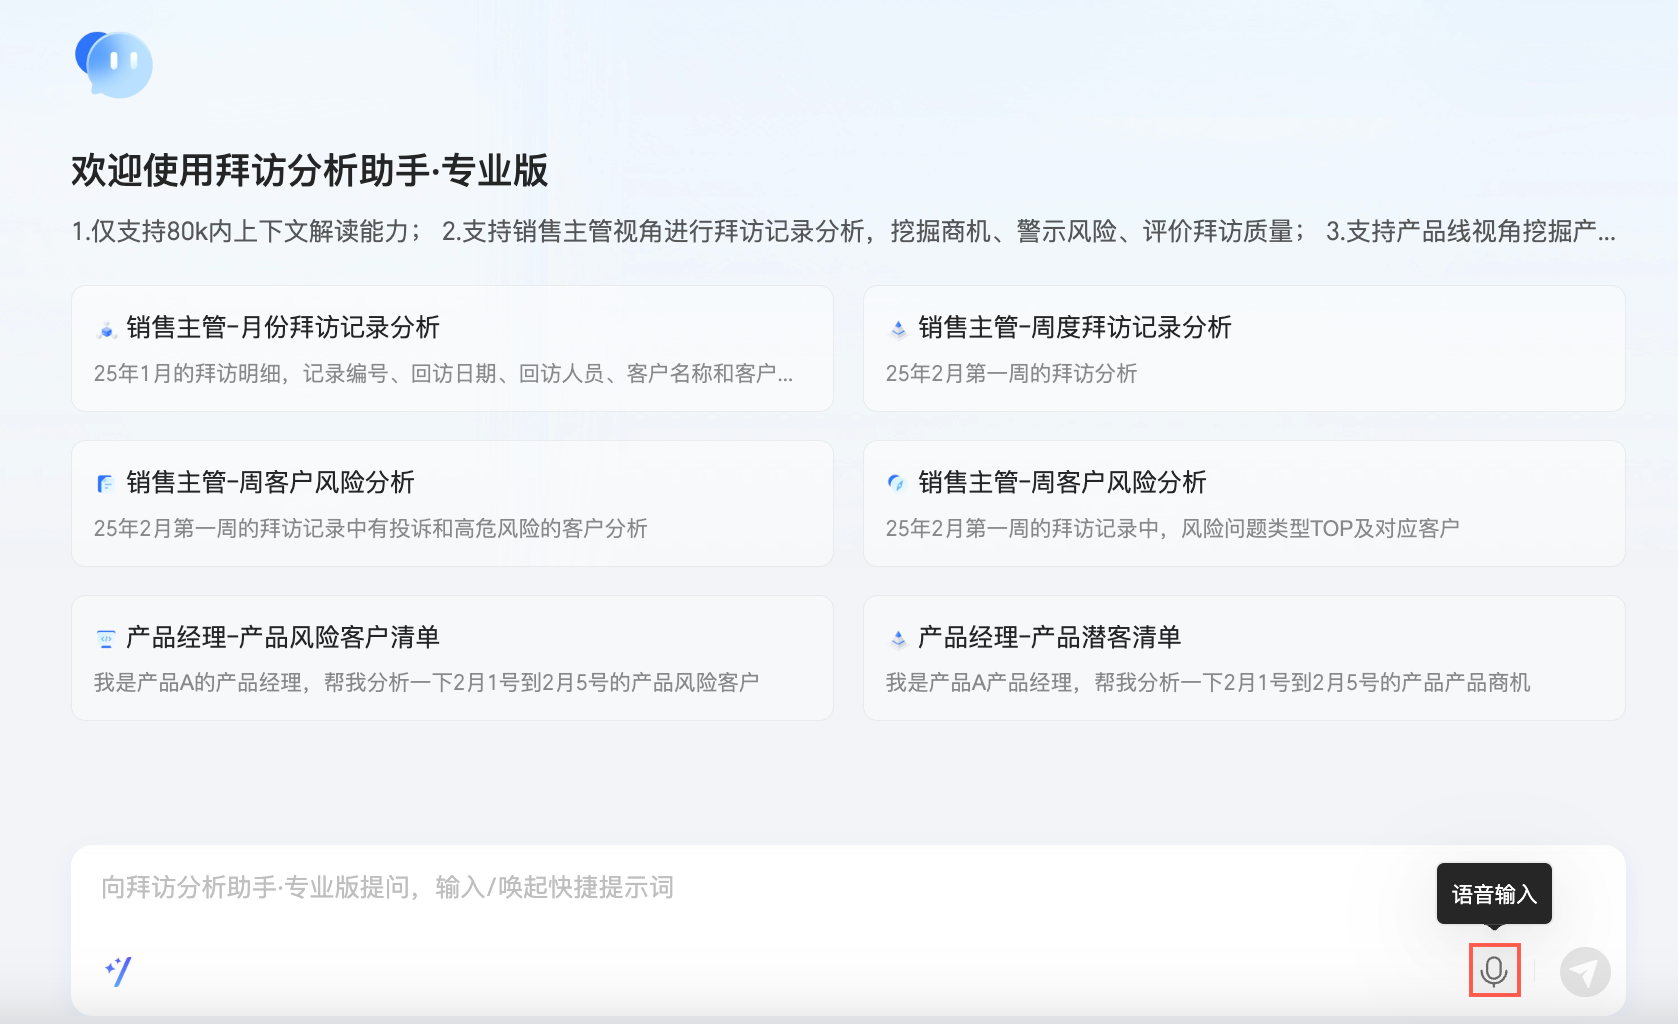Click text 25年2月第一周的拜访记录中有投诉和高危风险的客户分析
1678x1024 pixels.
tap(370, 528)
